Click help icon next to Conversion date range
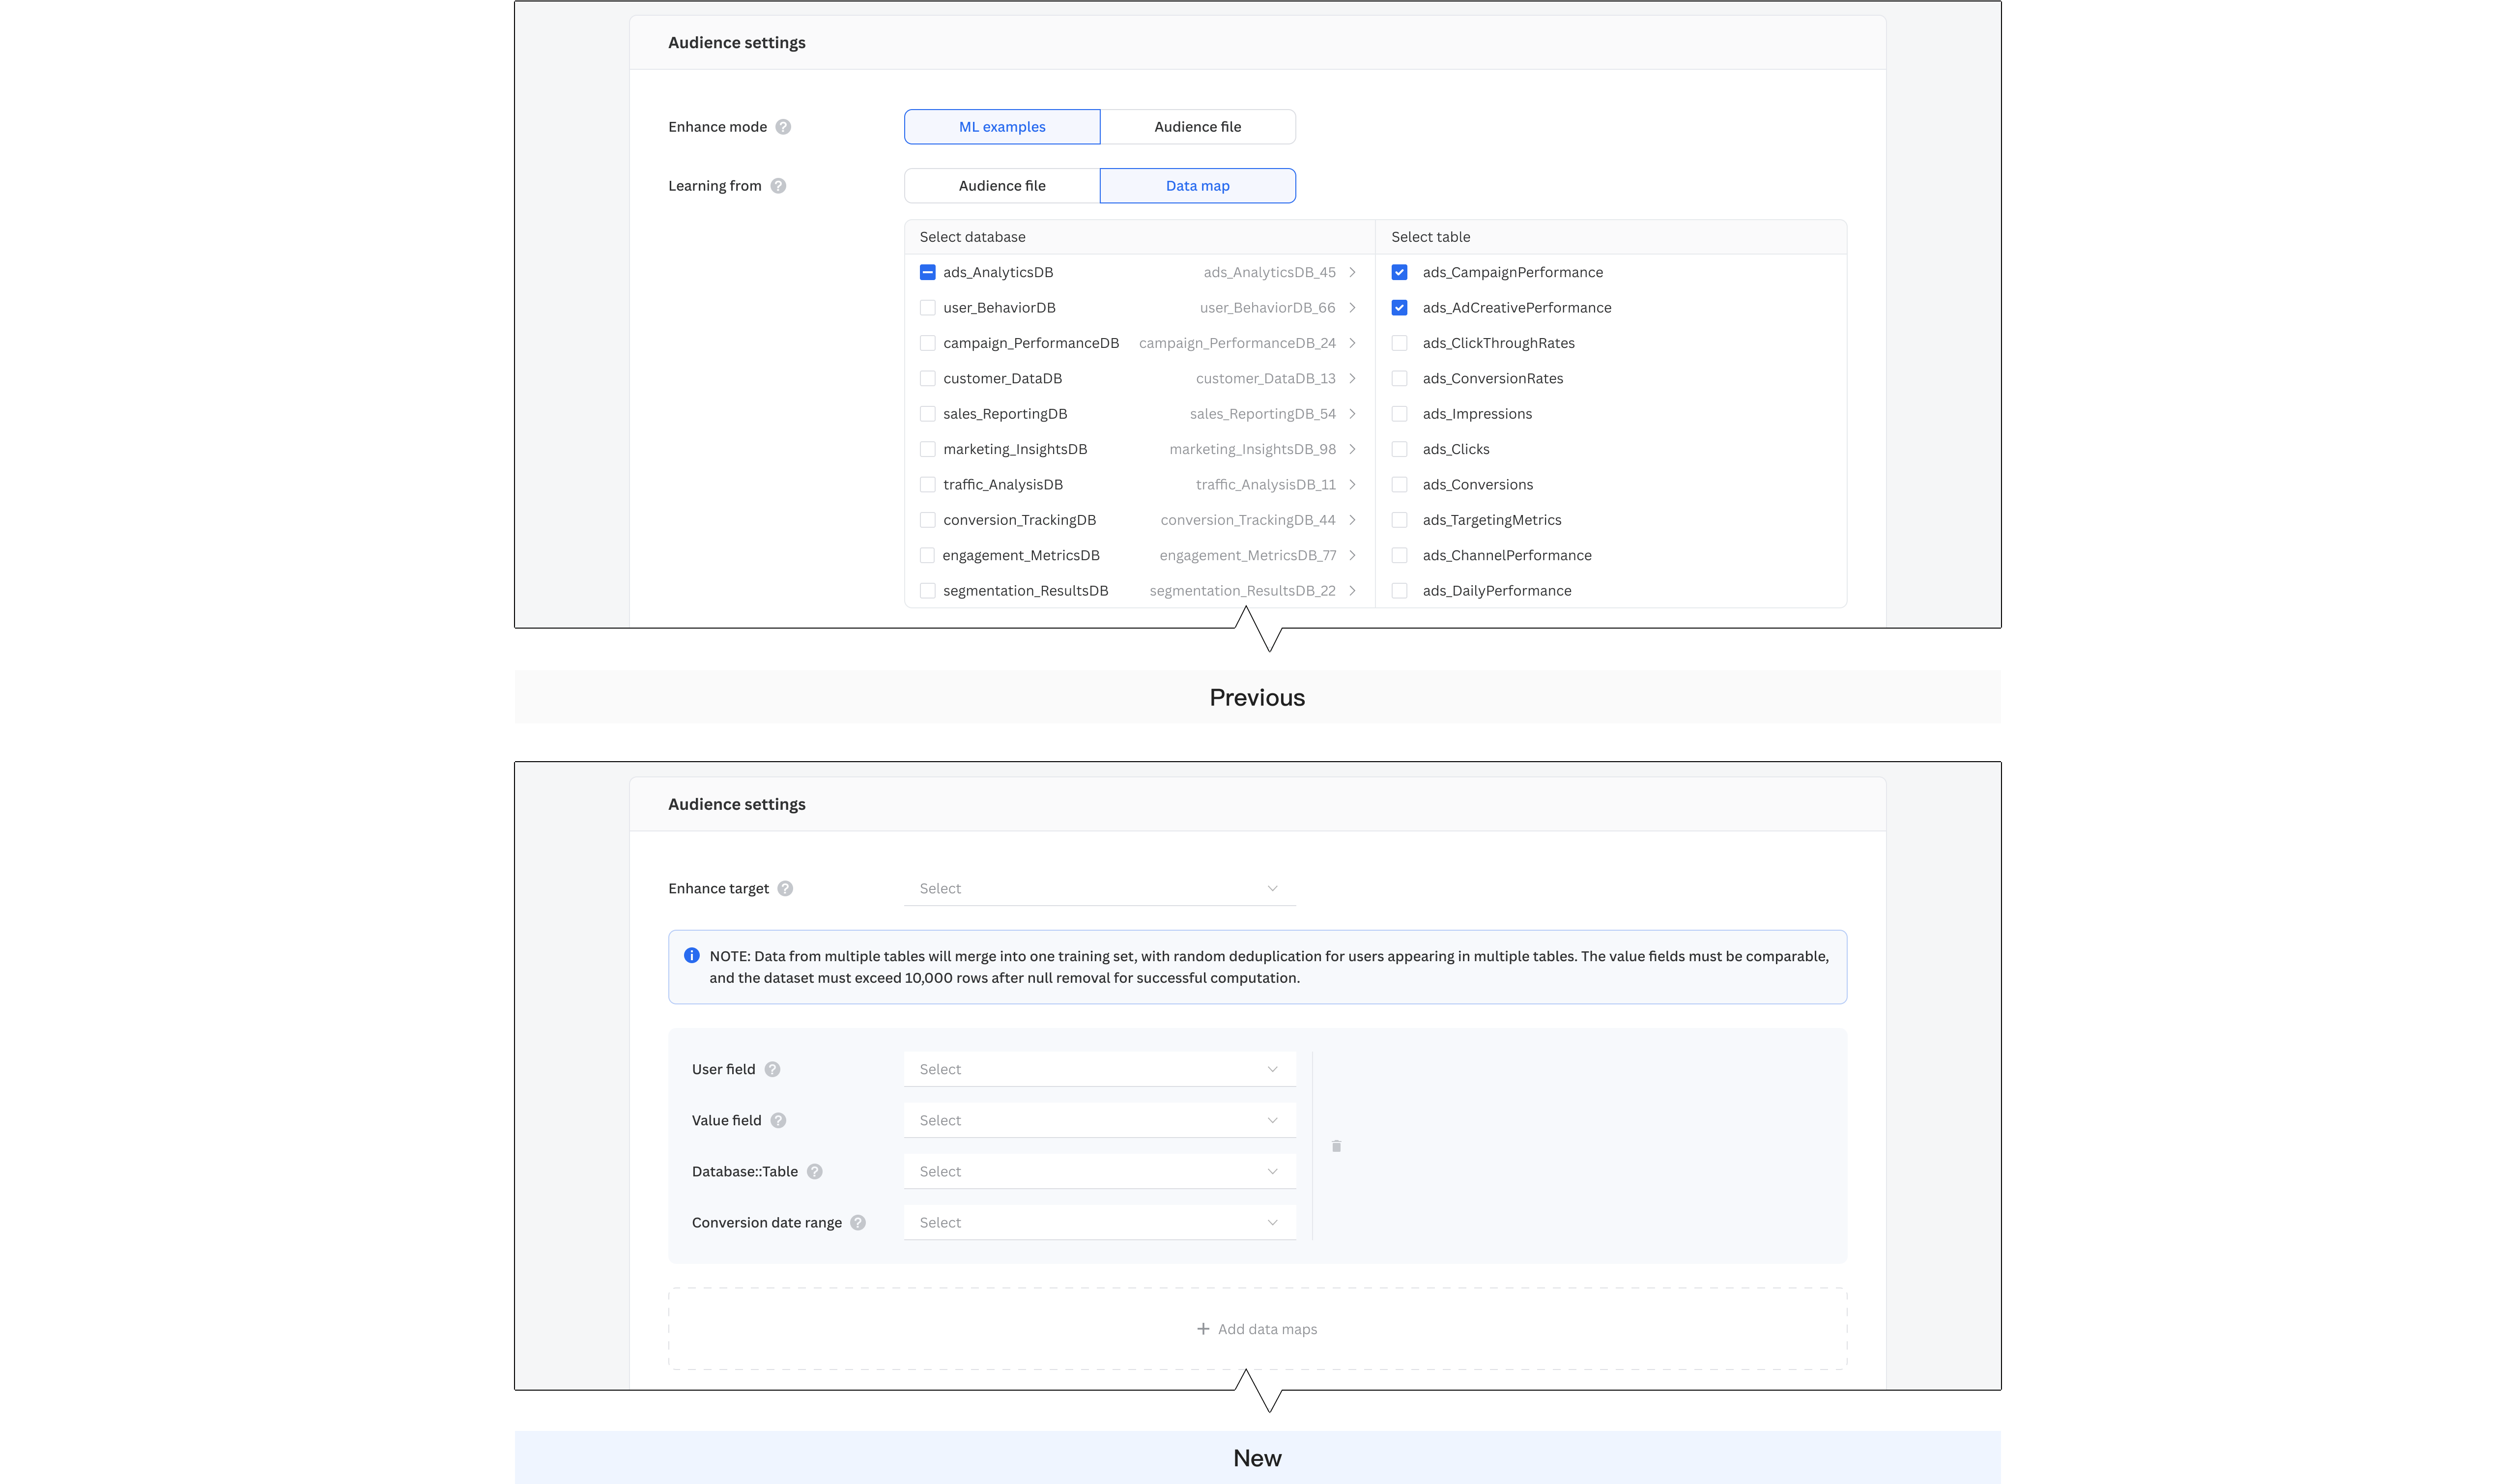Viewport: 2516px width, 1484px height. tap(858, 1223)
